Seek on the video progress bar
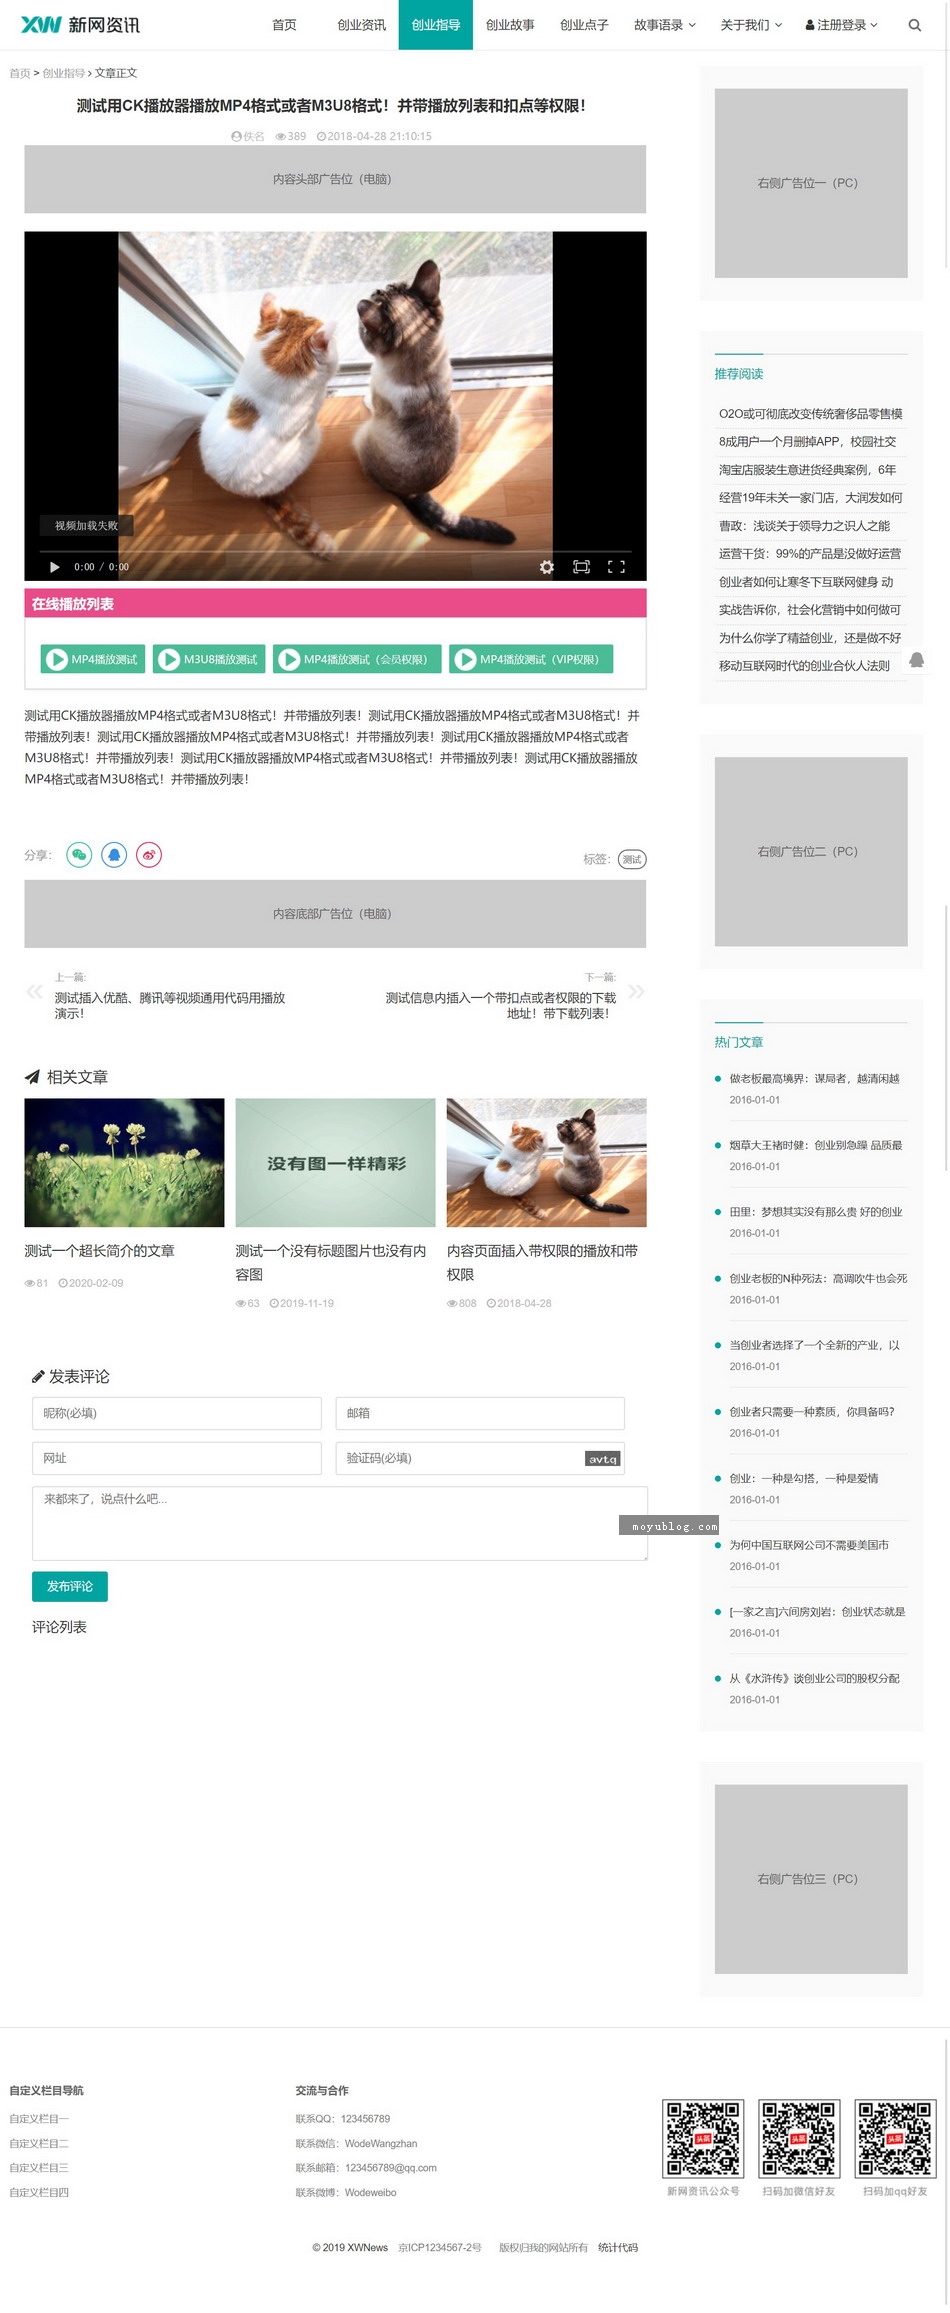Screen dimensions: 950x2313 point(335,551)
